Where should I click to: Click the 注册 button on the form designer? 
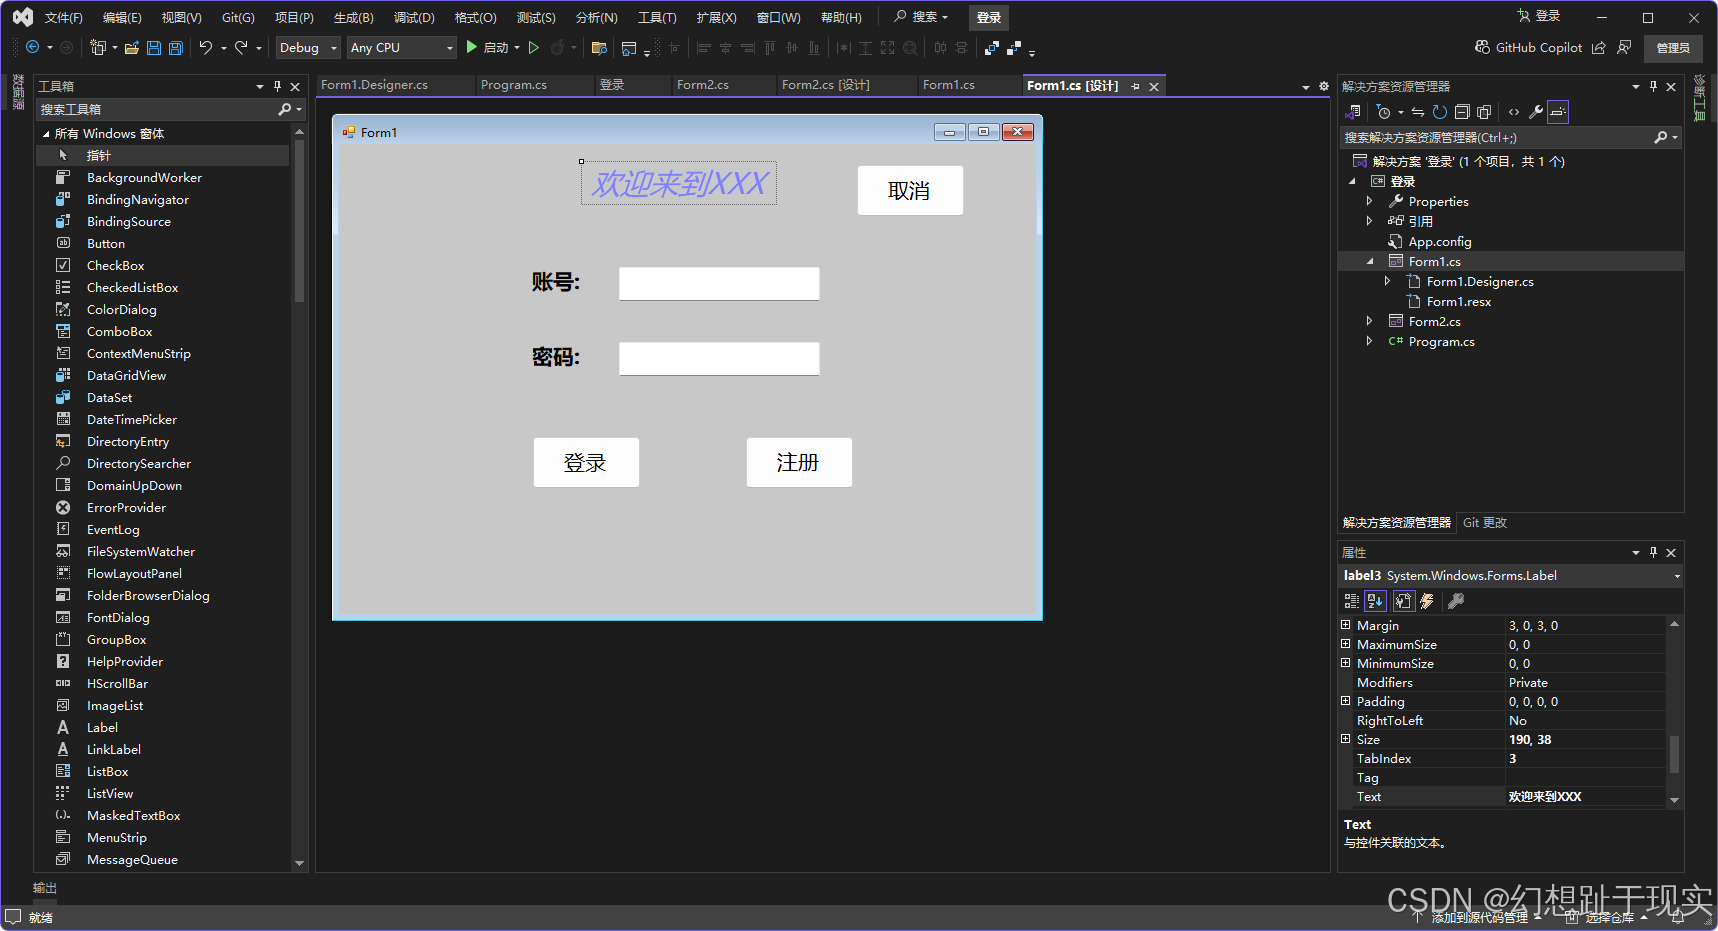(x=799, y=462)
